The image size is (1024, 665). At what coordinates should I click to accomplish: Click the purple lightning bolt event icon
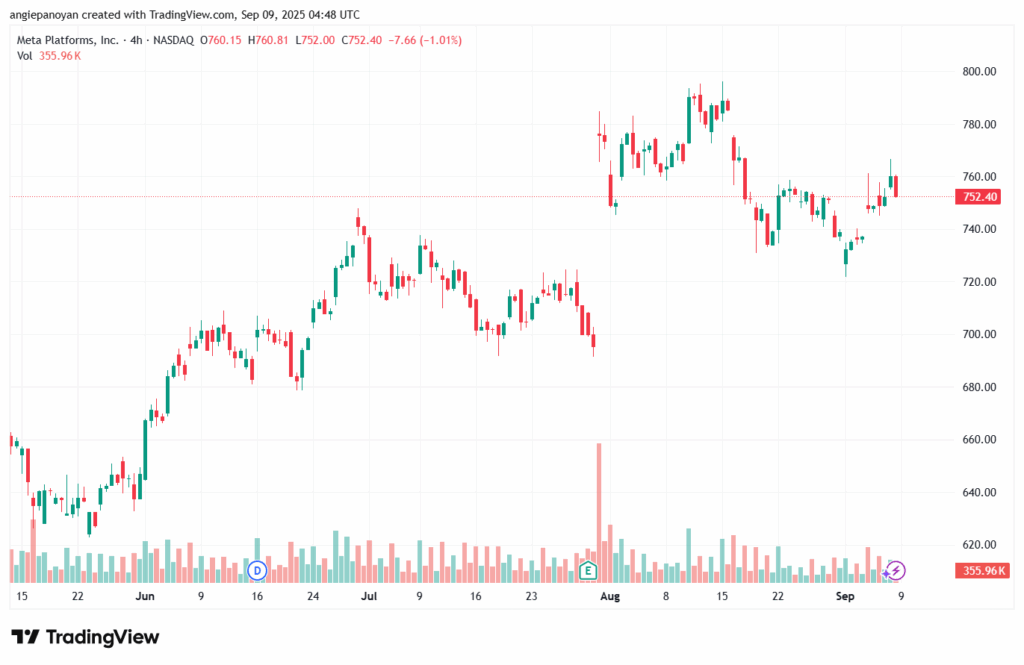coord(896,570)
